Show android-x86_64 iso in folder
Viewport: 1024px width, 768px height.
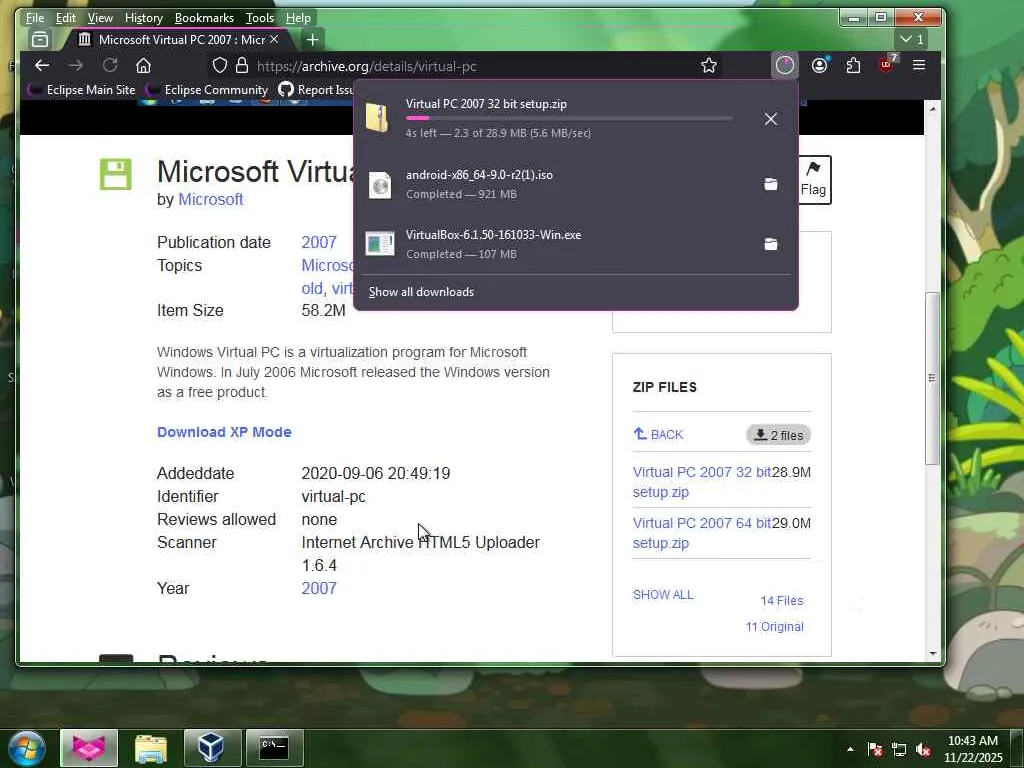pyautogui.click(x=771, y=184)
